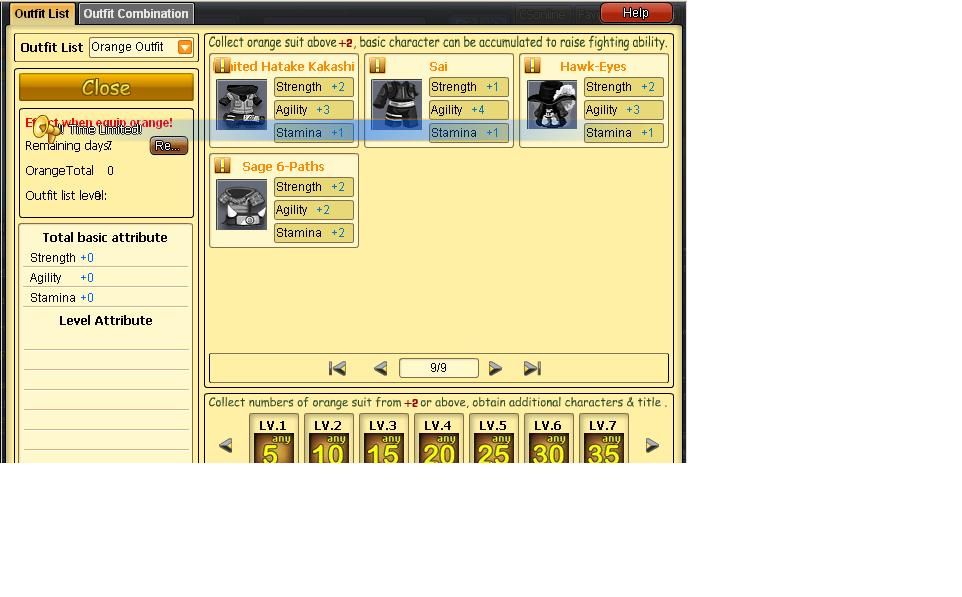This screenshot has height=597, width=962.
Task: Click the exclamation icon on Sage 6-Paths card
Action: [x=222, y=165]
